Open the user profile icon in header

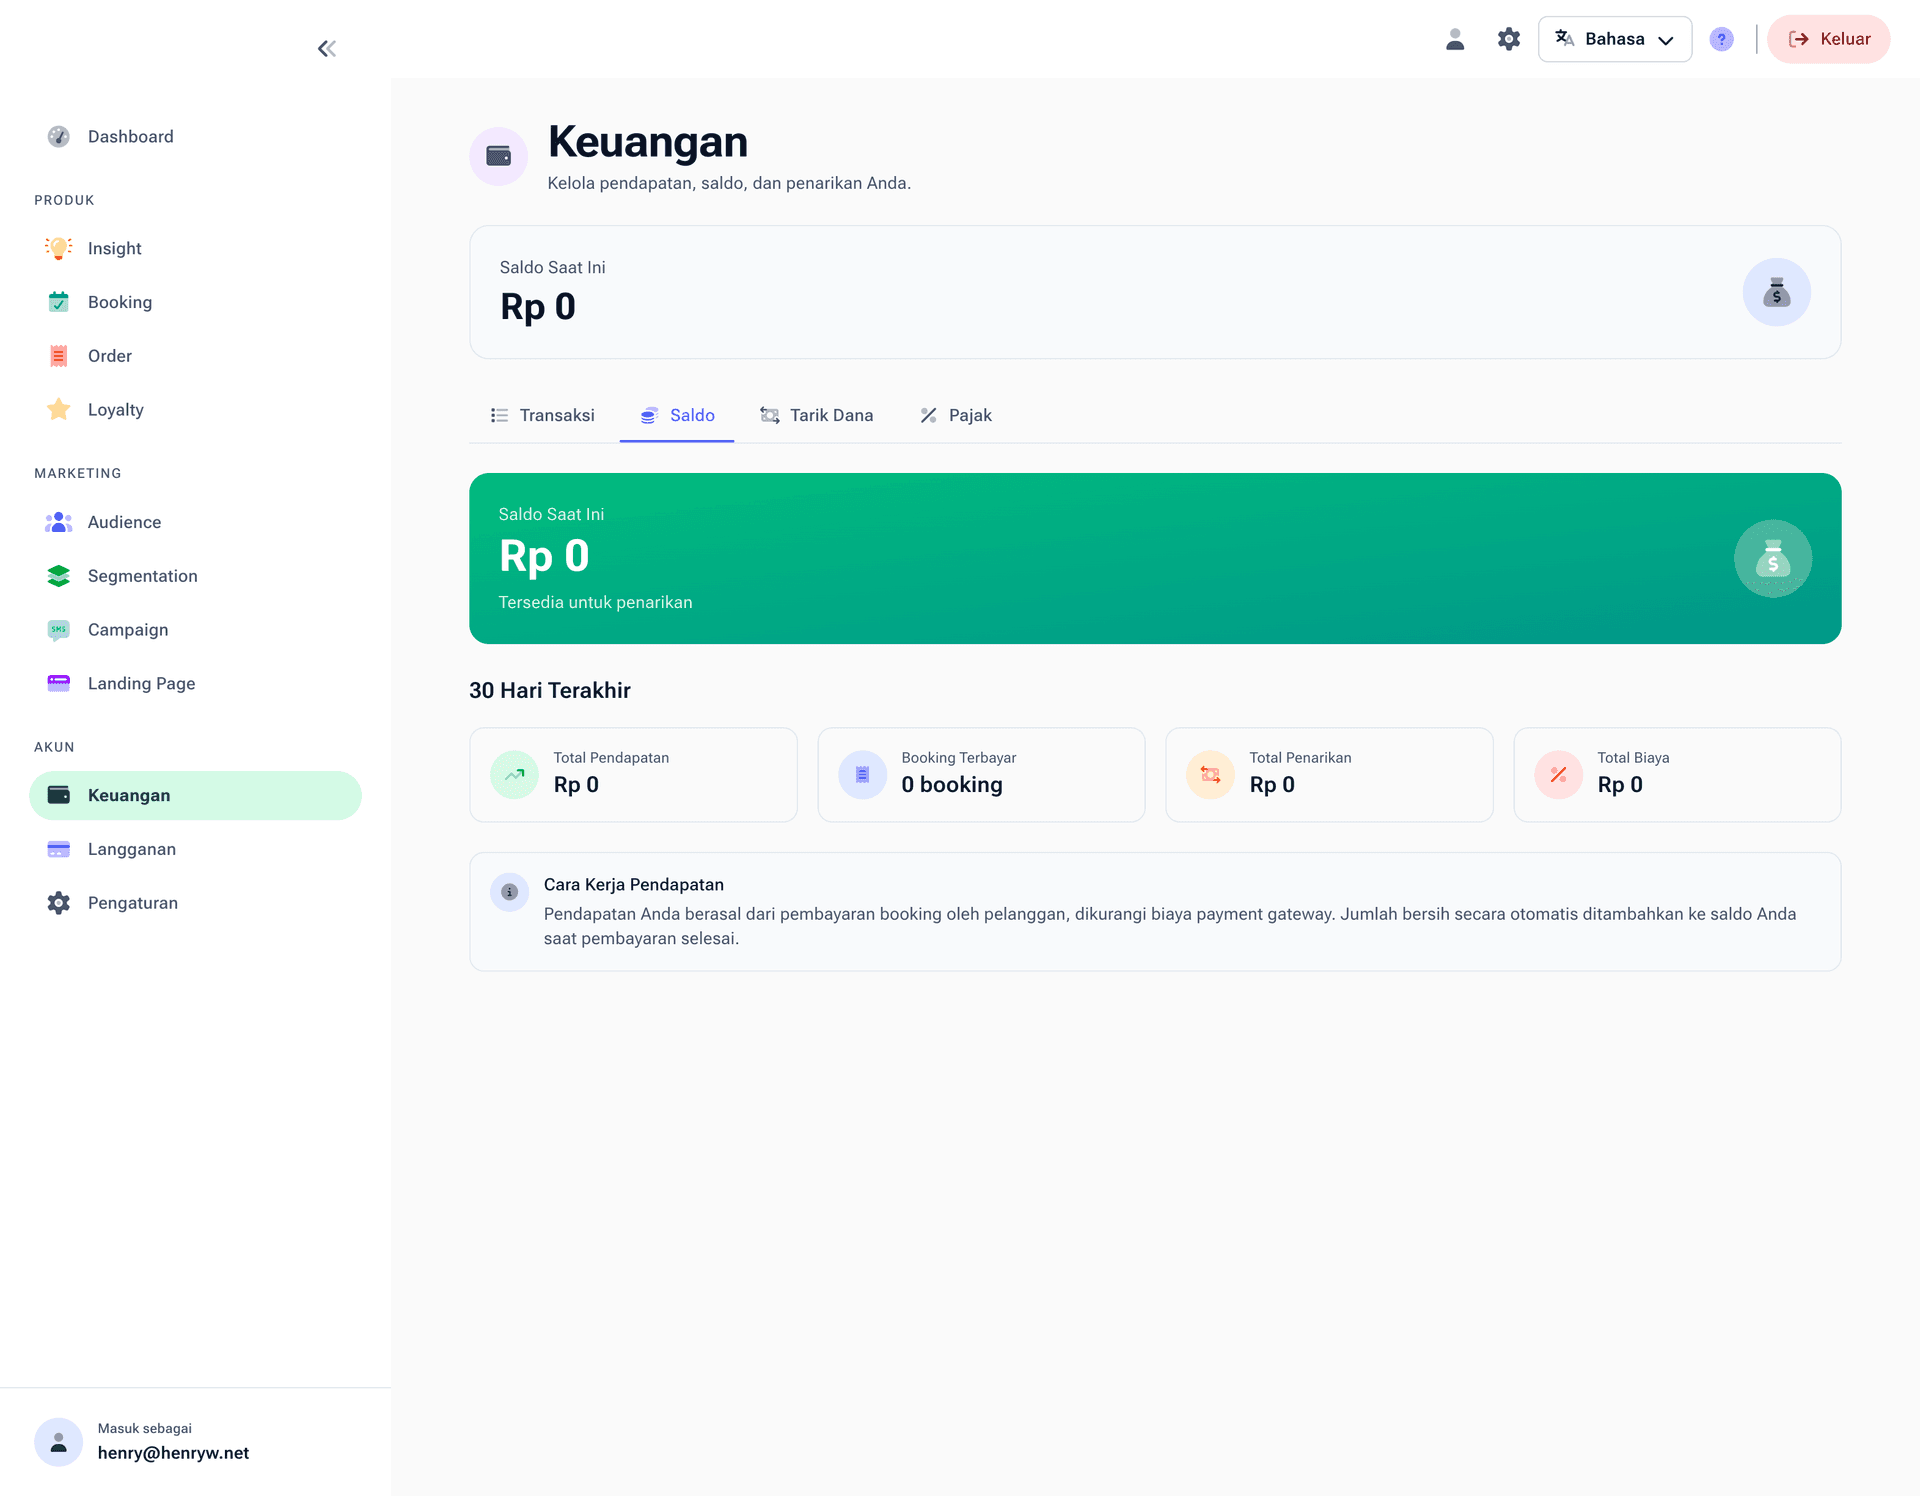[x=1455, y=39]
